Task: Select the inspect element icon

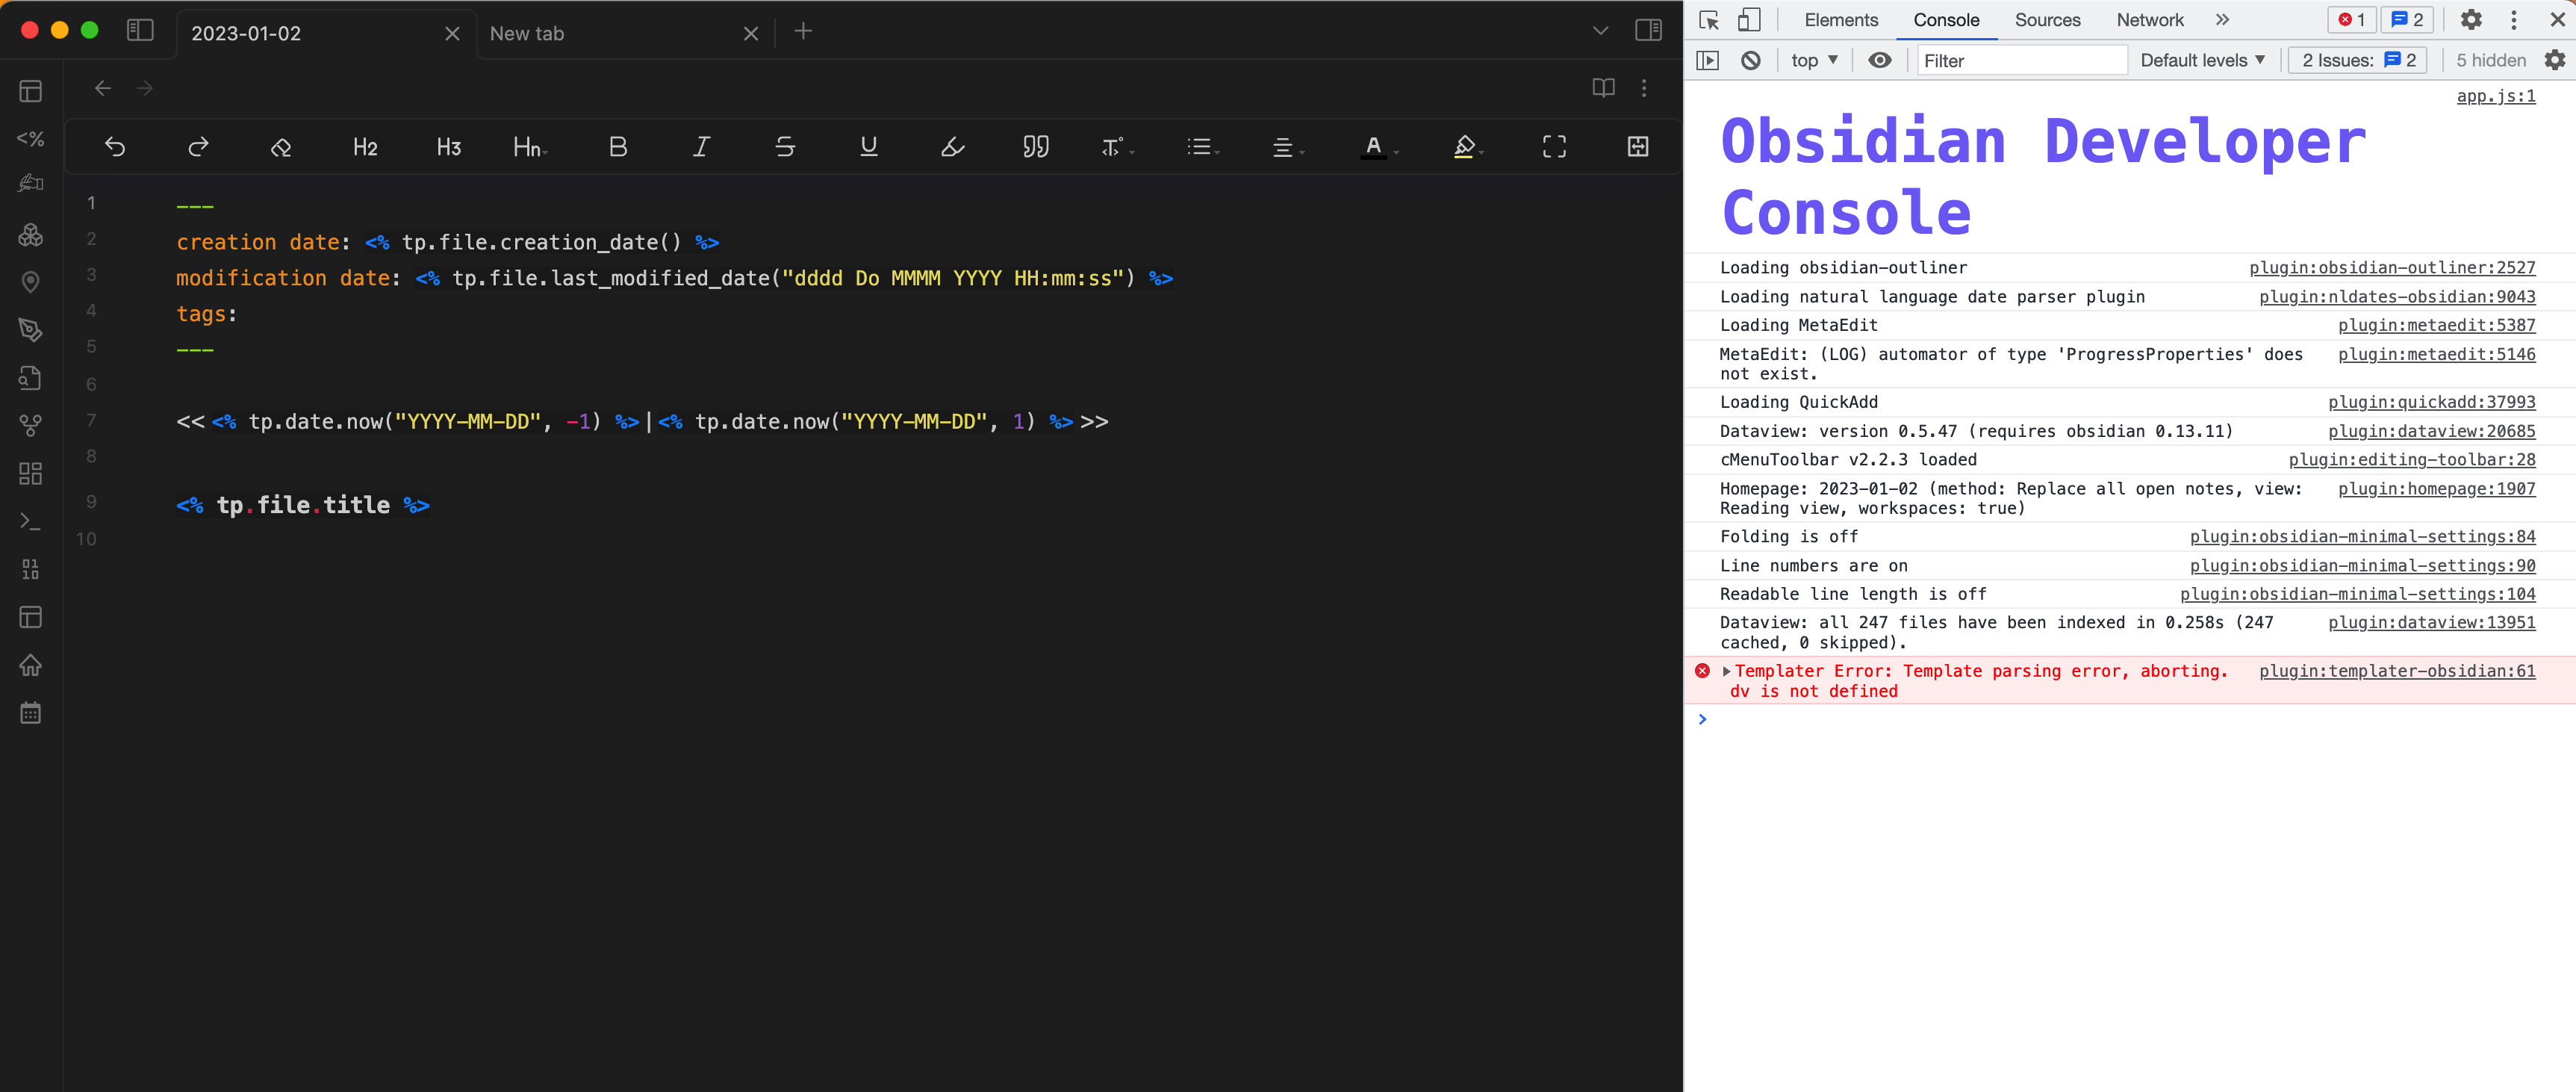Action: (1708, 20)
